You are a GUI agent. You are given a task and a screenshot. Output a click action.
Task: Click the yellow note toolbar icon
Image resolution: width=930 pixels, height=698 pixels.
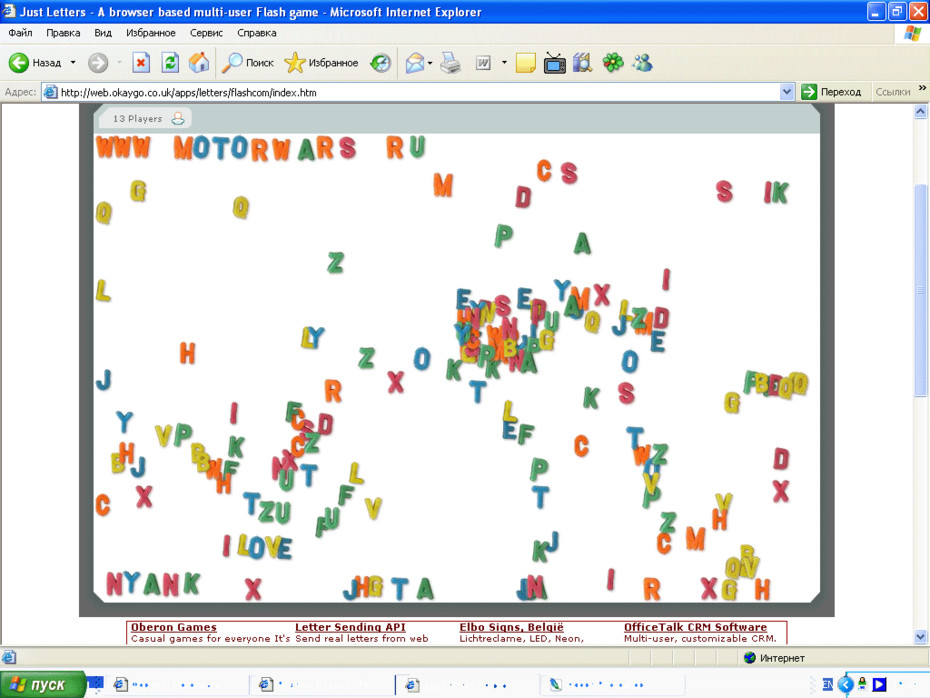[525, 62]
